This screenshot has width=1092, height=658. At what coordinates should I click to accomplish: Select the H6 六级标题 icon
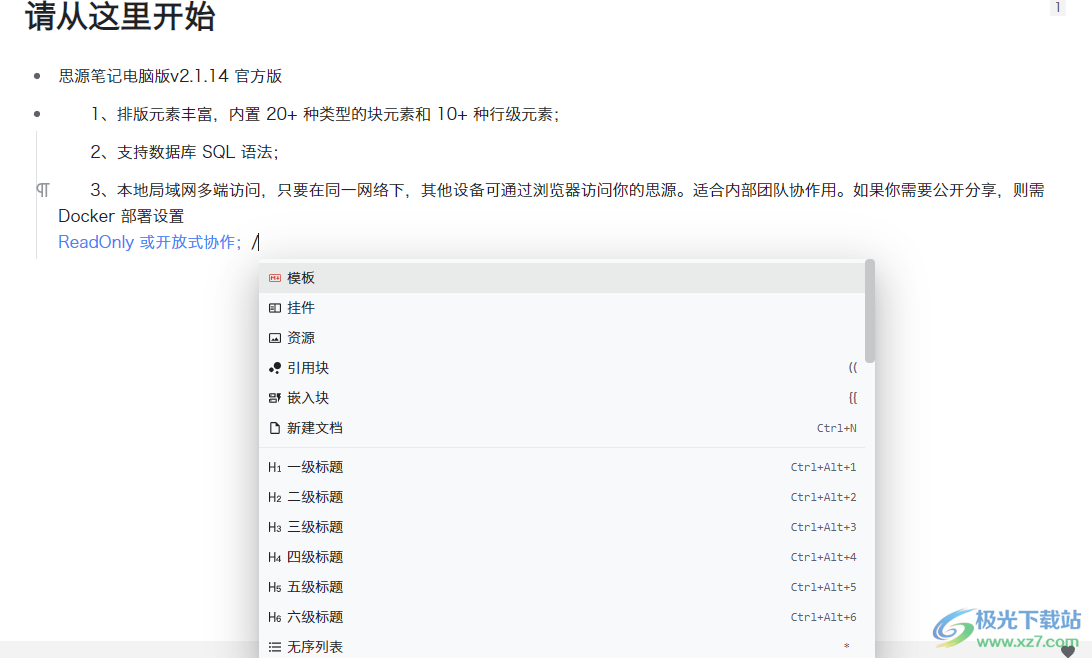point(275,616)
